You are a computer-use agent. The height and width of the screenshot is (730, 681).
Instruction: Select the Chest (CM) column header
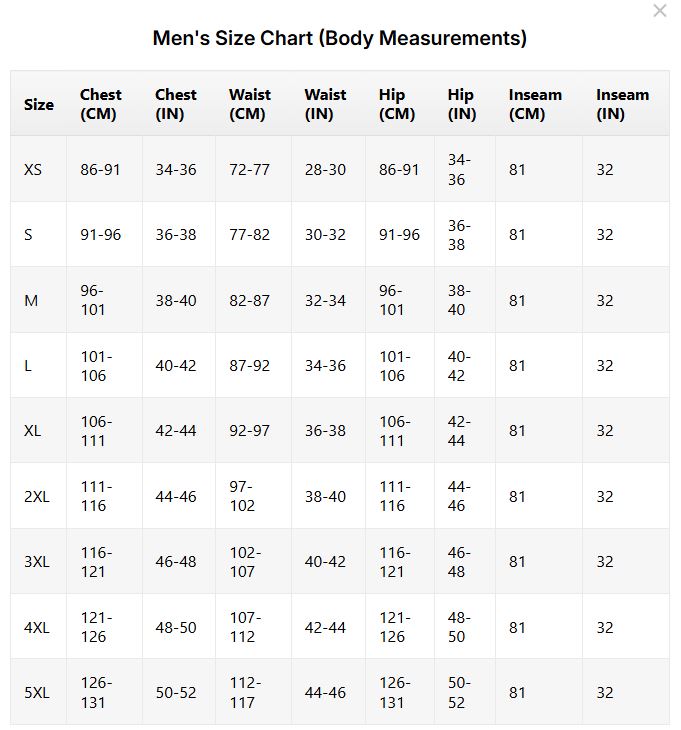(101, 104)
